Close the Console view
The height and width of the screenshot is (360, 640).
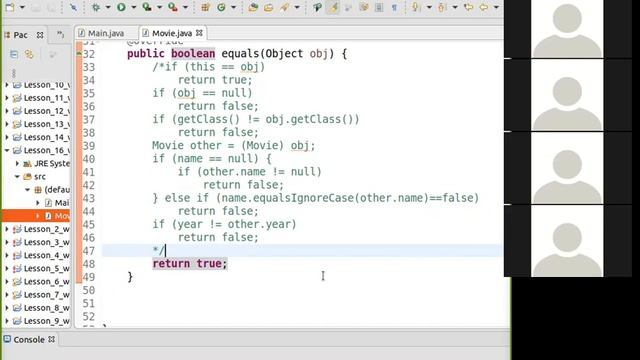(51, 339)
